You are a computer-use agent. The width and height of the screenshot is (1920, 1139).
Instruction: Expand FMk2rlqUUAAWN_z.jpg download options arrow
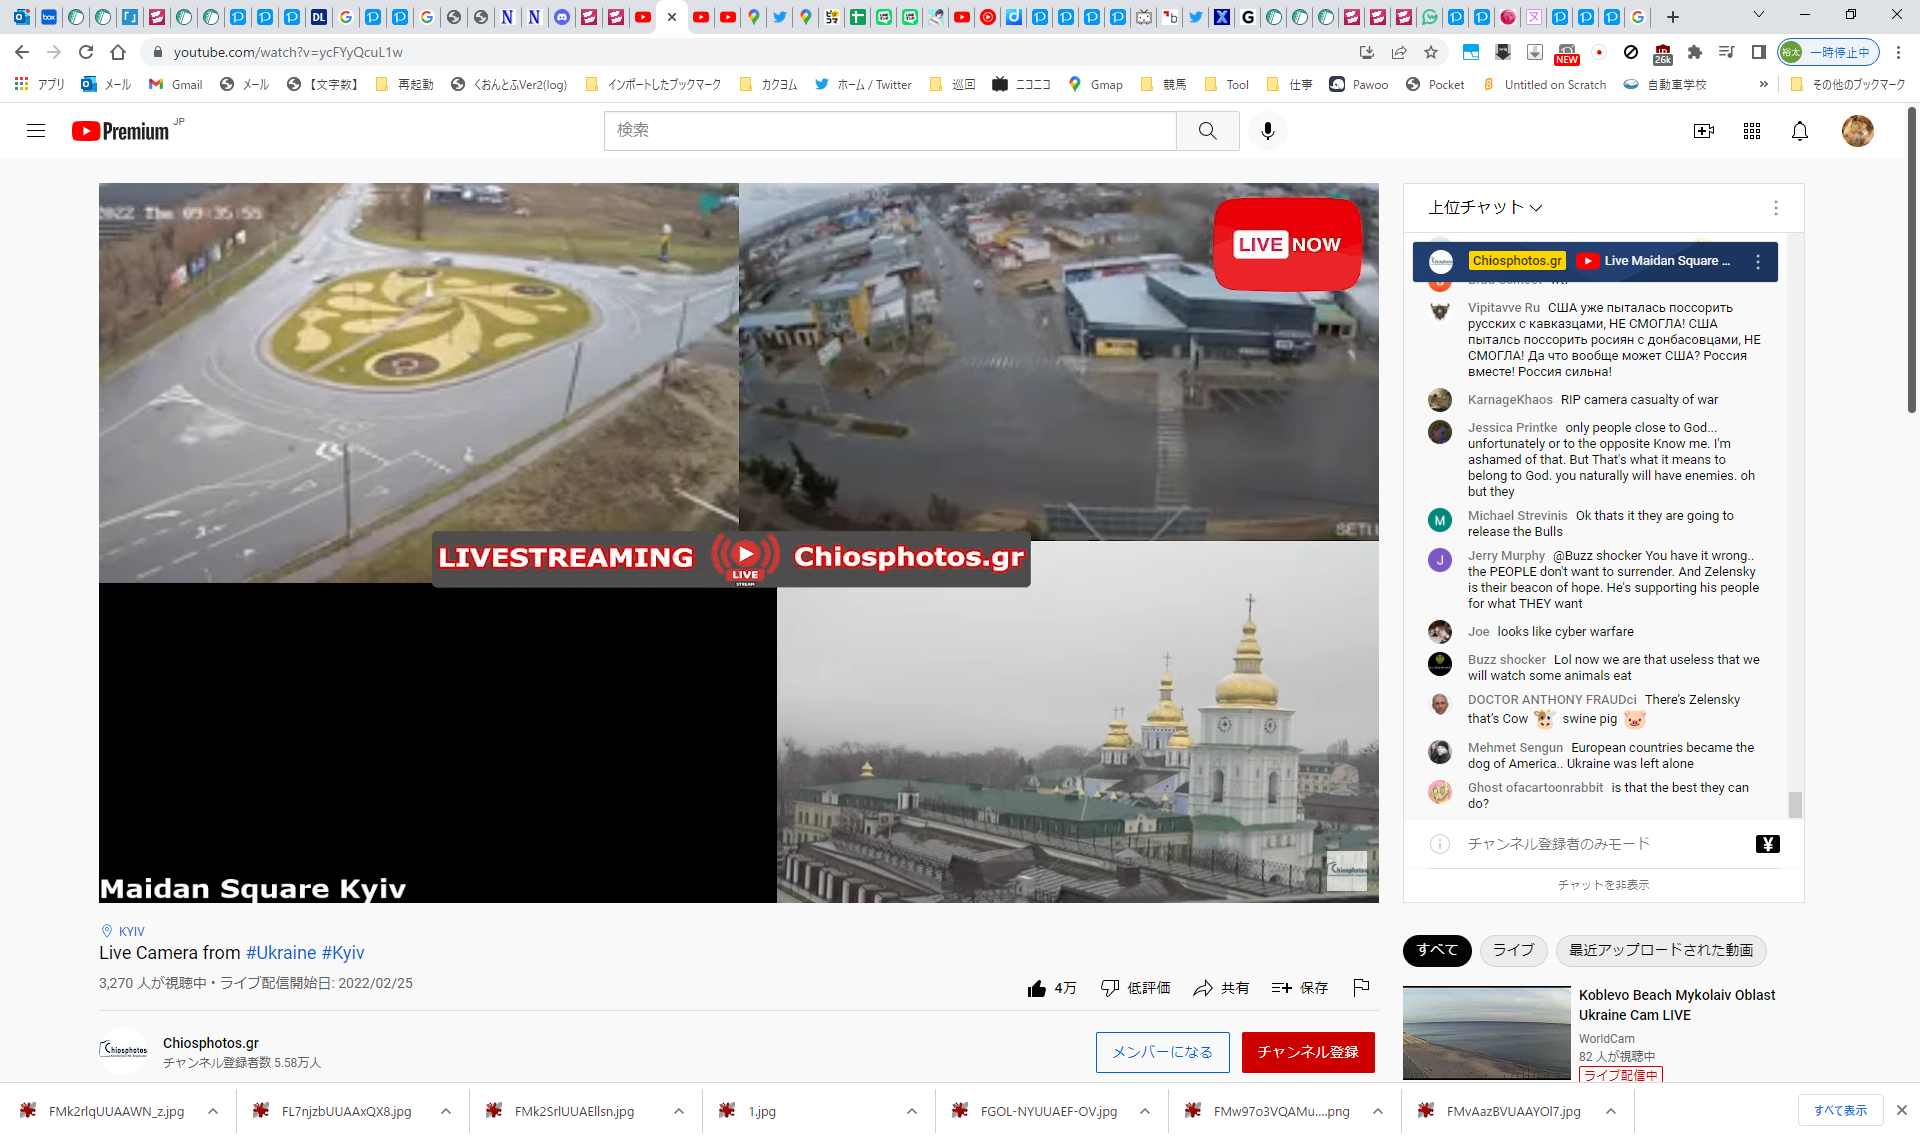point(213,1111)
